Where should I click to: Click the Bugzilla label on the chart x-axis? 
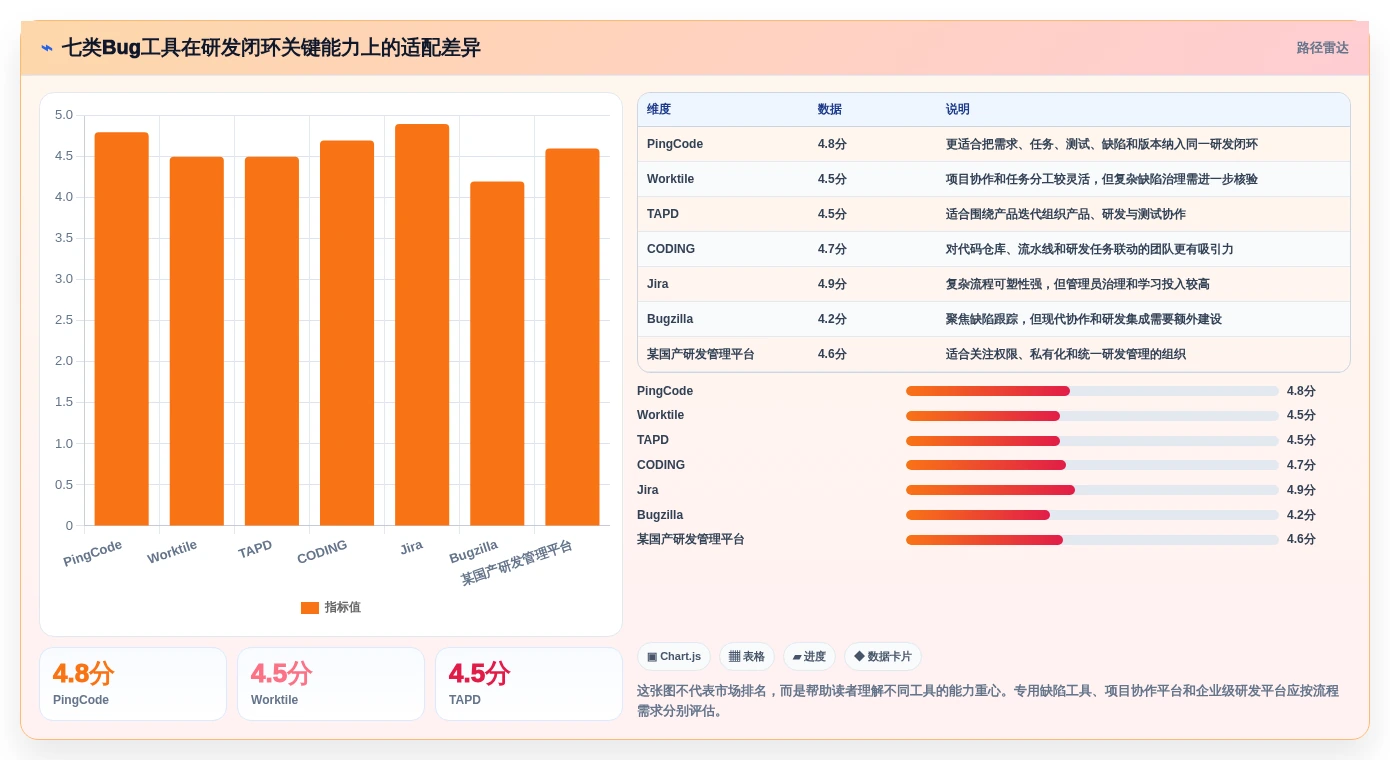point(474,552)
